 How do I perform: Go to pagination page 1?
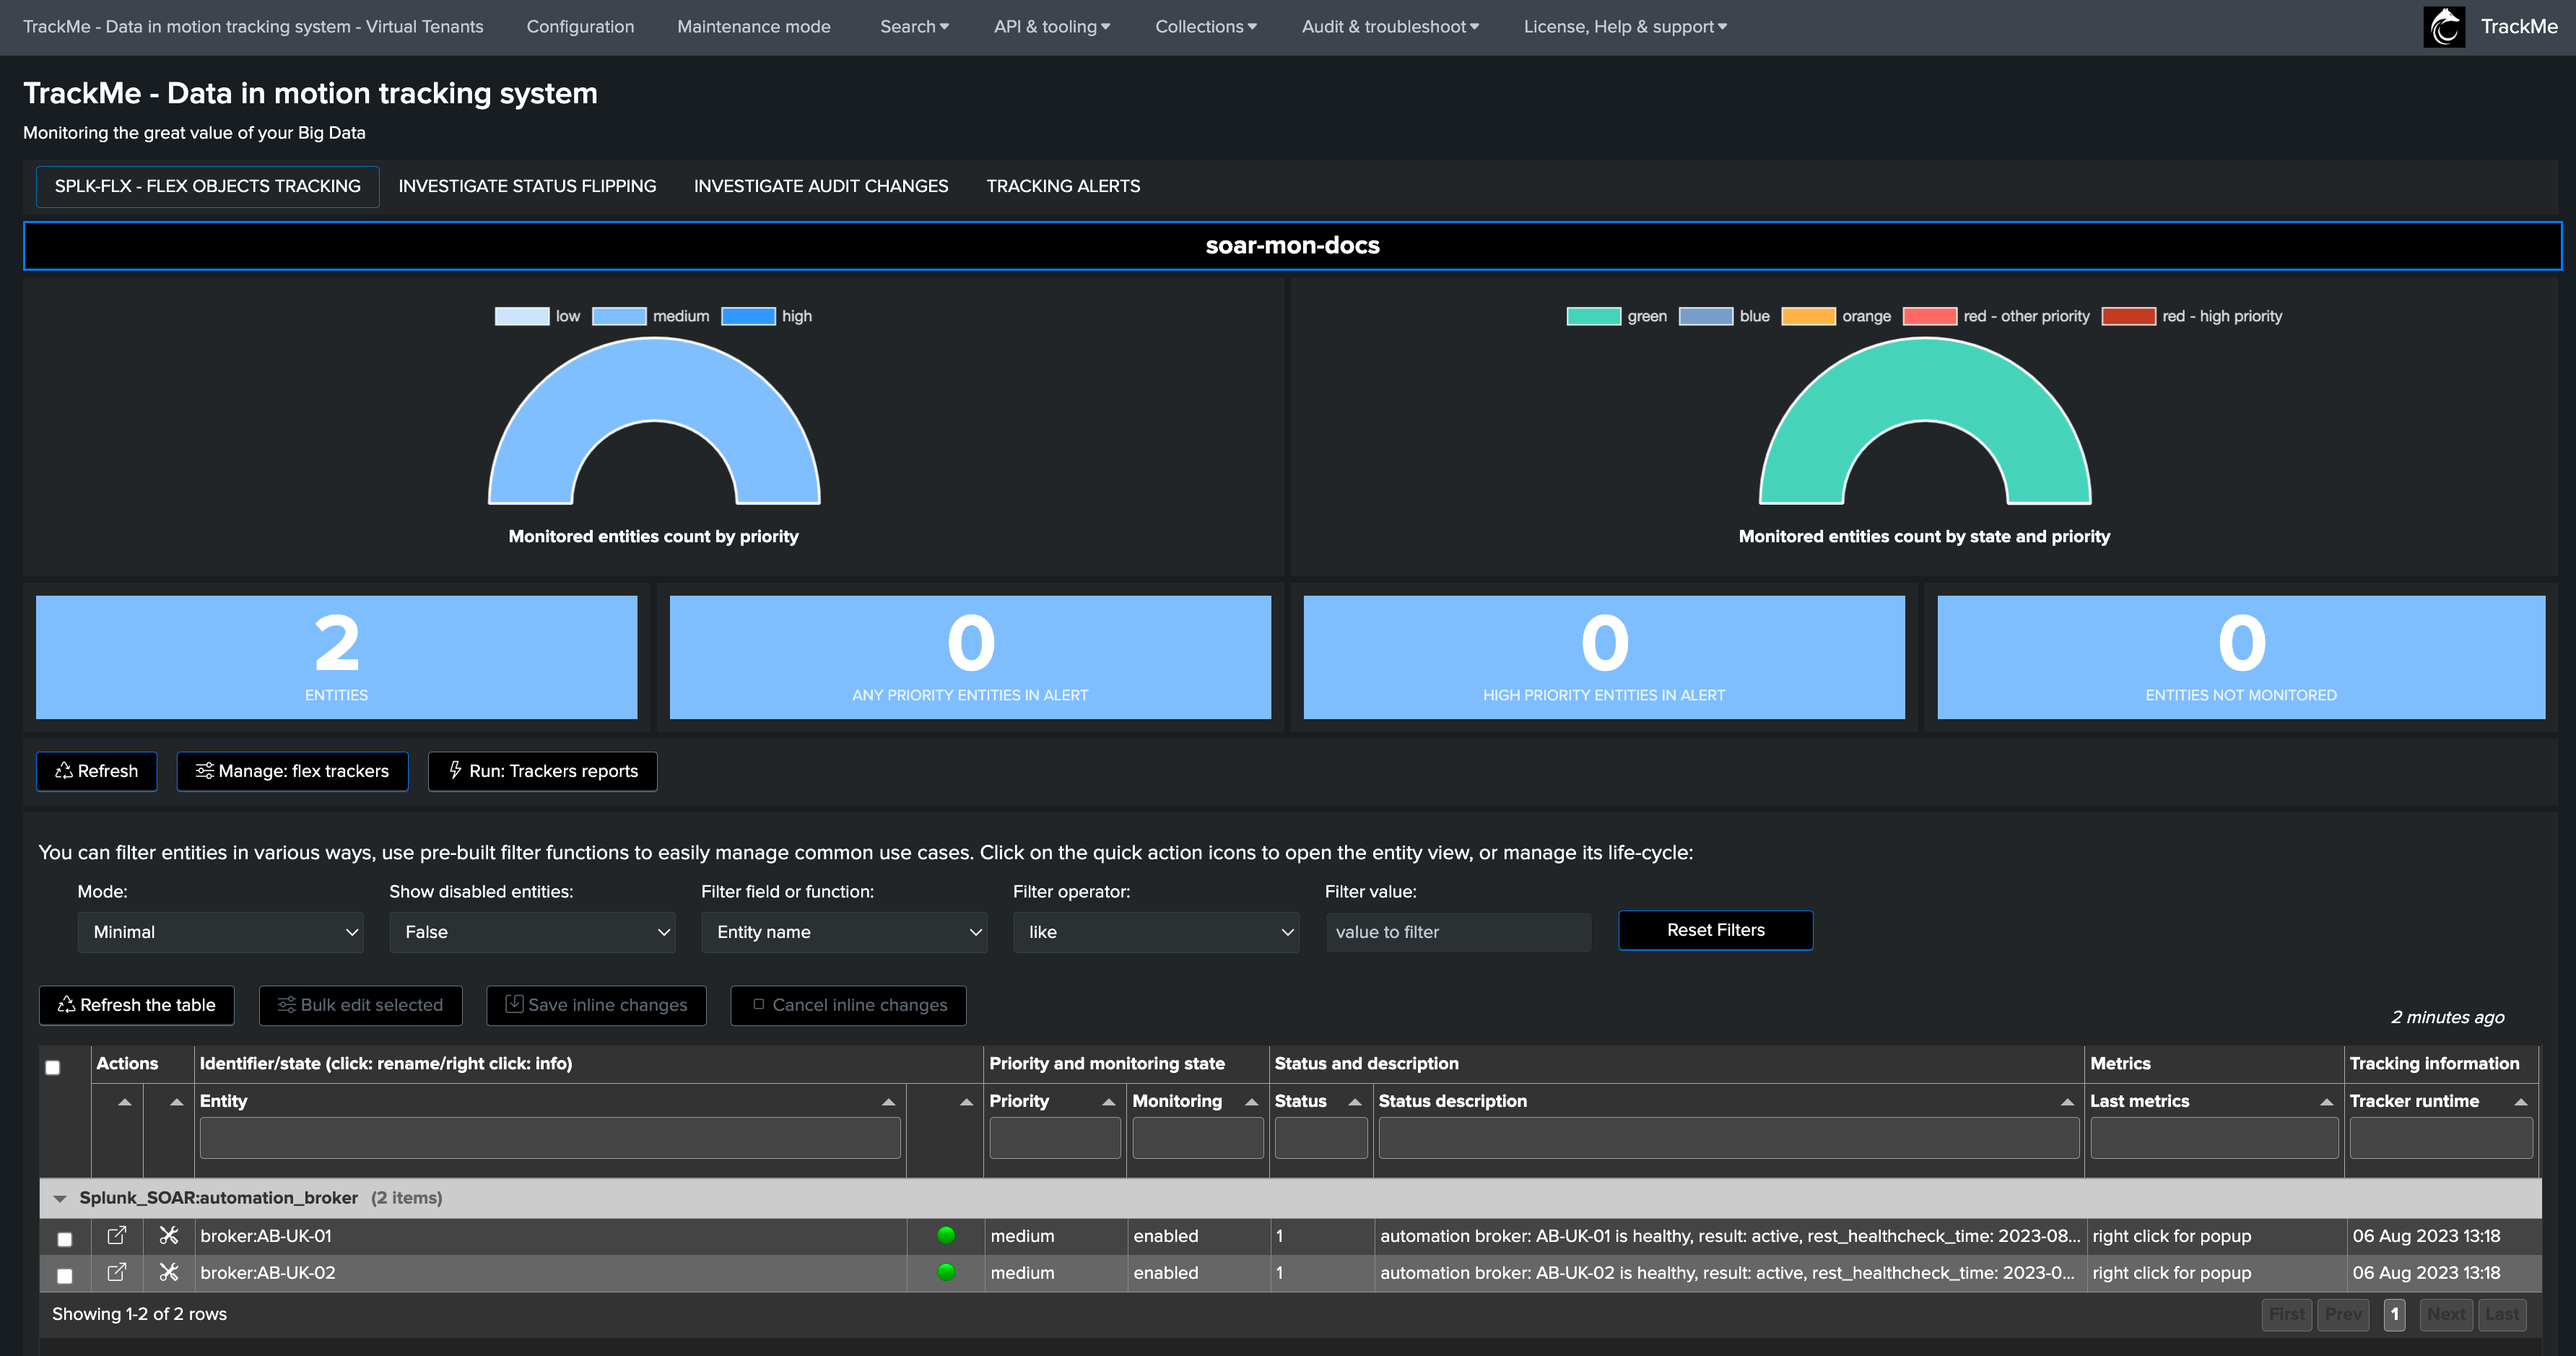[x=2394, y=1314]
